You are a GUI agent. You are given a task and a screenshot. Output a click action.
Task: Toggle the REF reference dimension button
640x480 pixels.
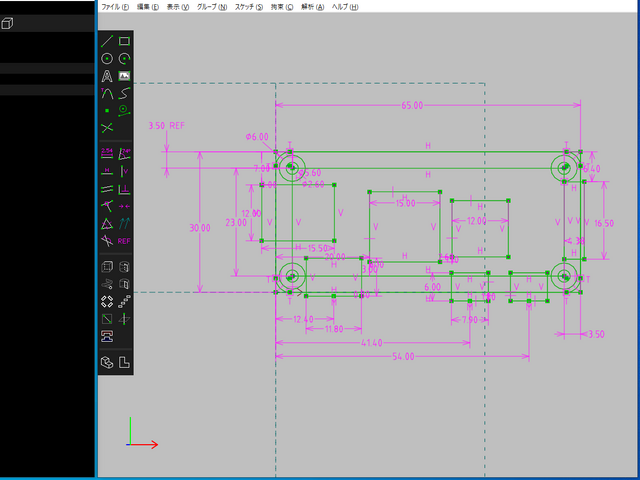pos(124,240)
